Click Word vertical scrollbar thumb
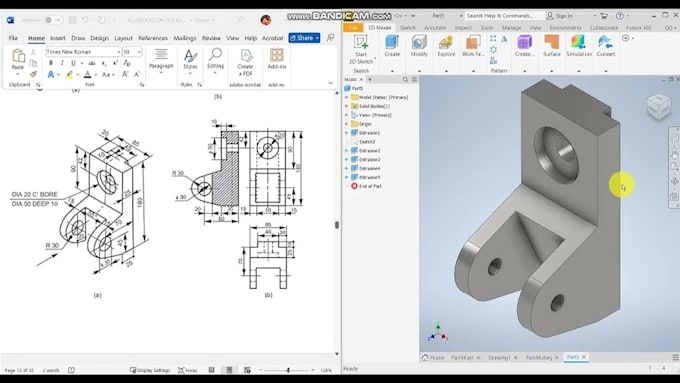Image resolution: width=680 pixels, height=383 pixels. pyautogui.click(x=337, y=225)
